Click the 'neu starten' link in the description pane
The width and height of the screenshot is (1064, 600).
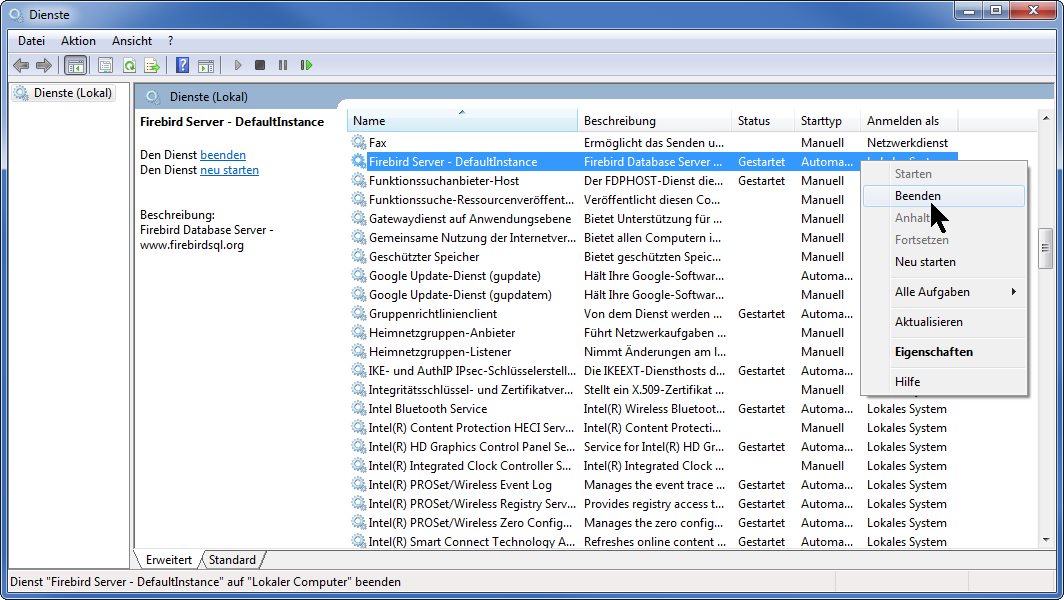click(229, 170)
